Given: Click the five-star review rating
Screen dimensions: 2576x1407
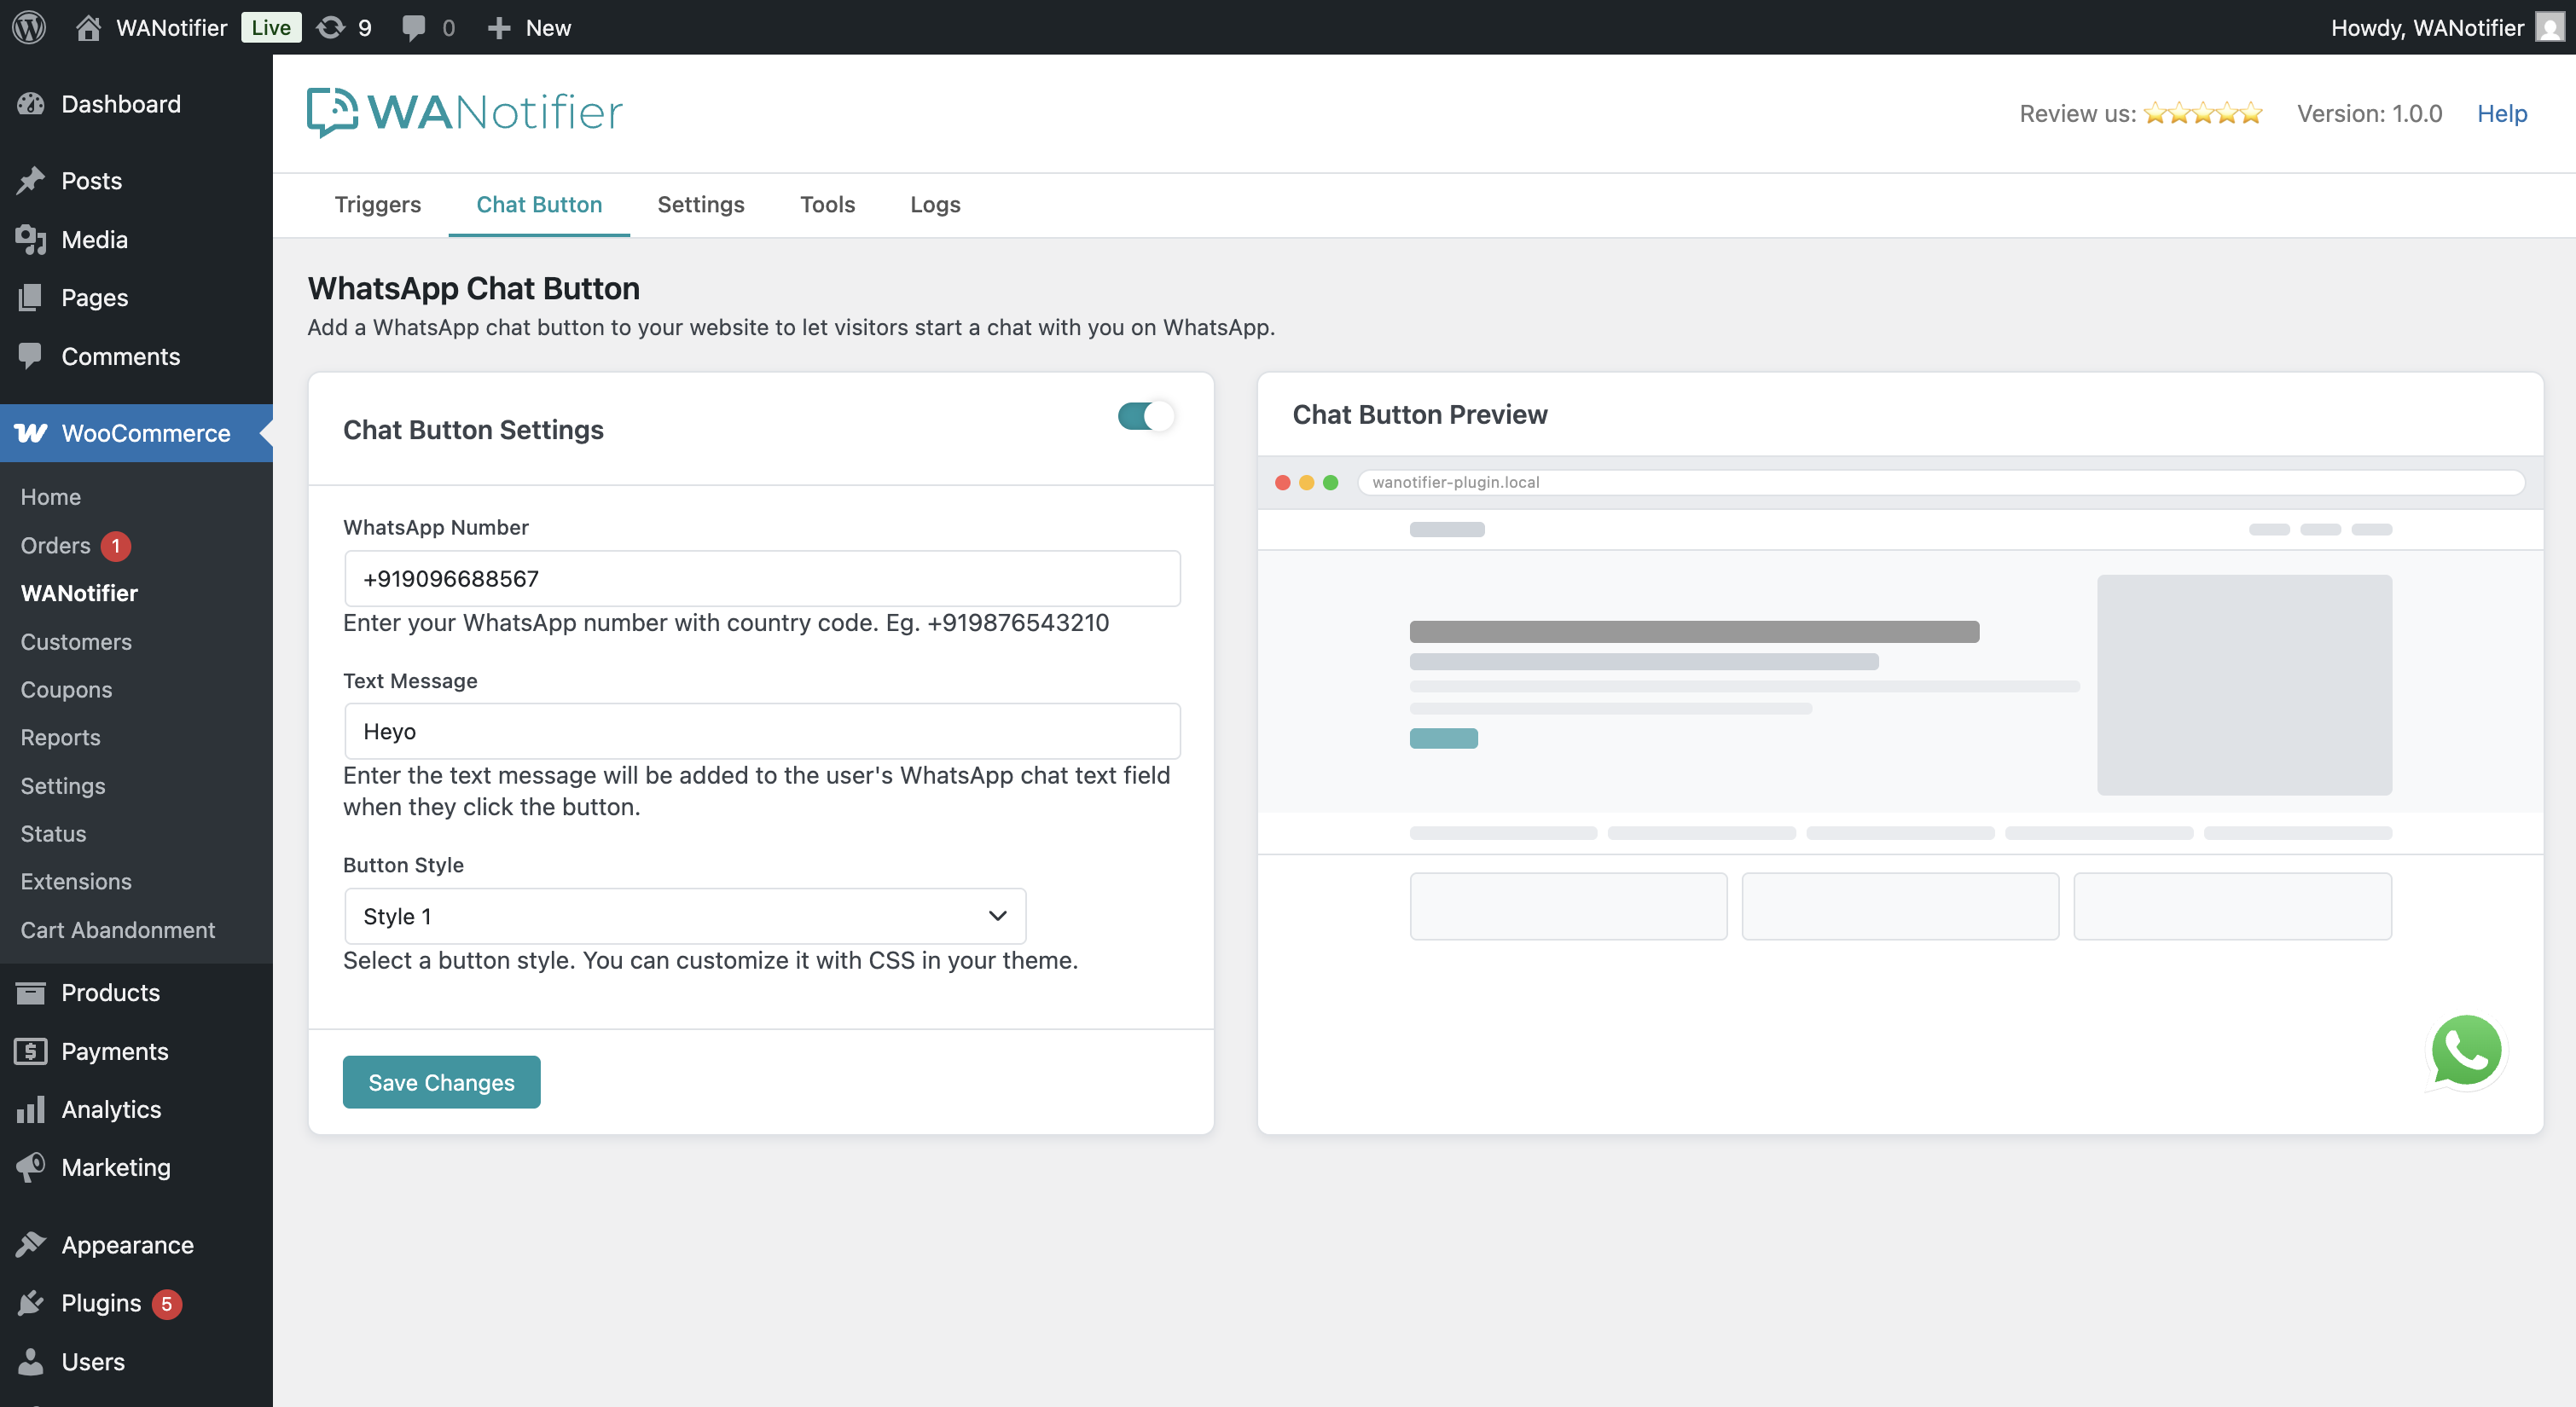Looking at the screenshot, I should tap(2202, 113).
